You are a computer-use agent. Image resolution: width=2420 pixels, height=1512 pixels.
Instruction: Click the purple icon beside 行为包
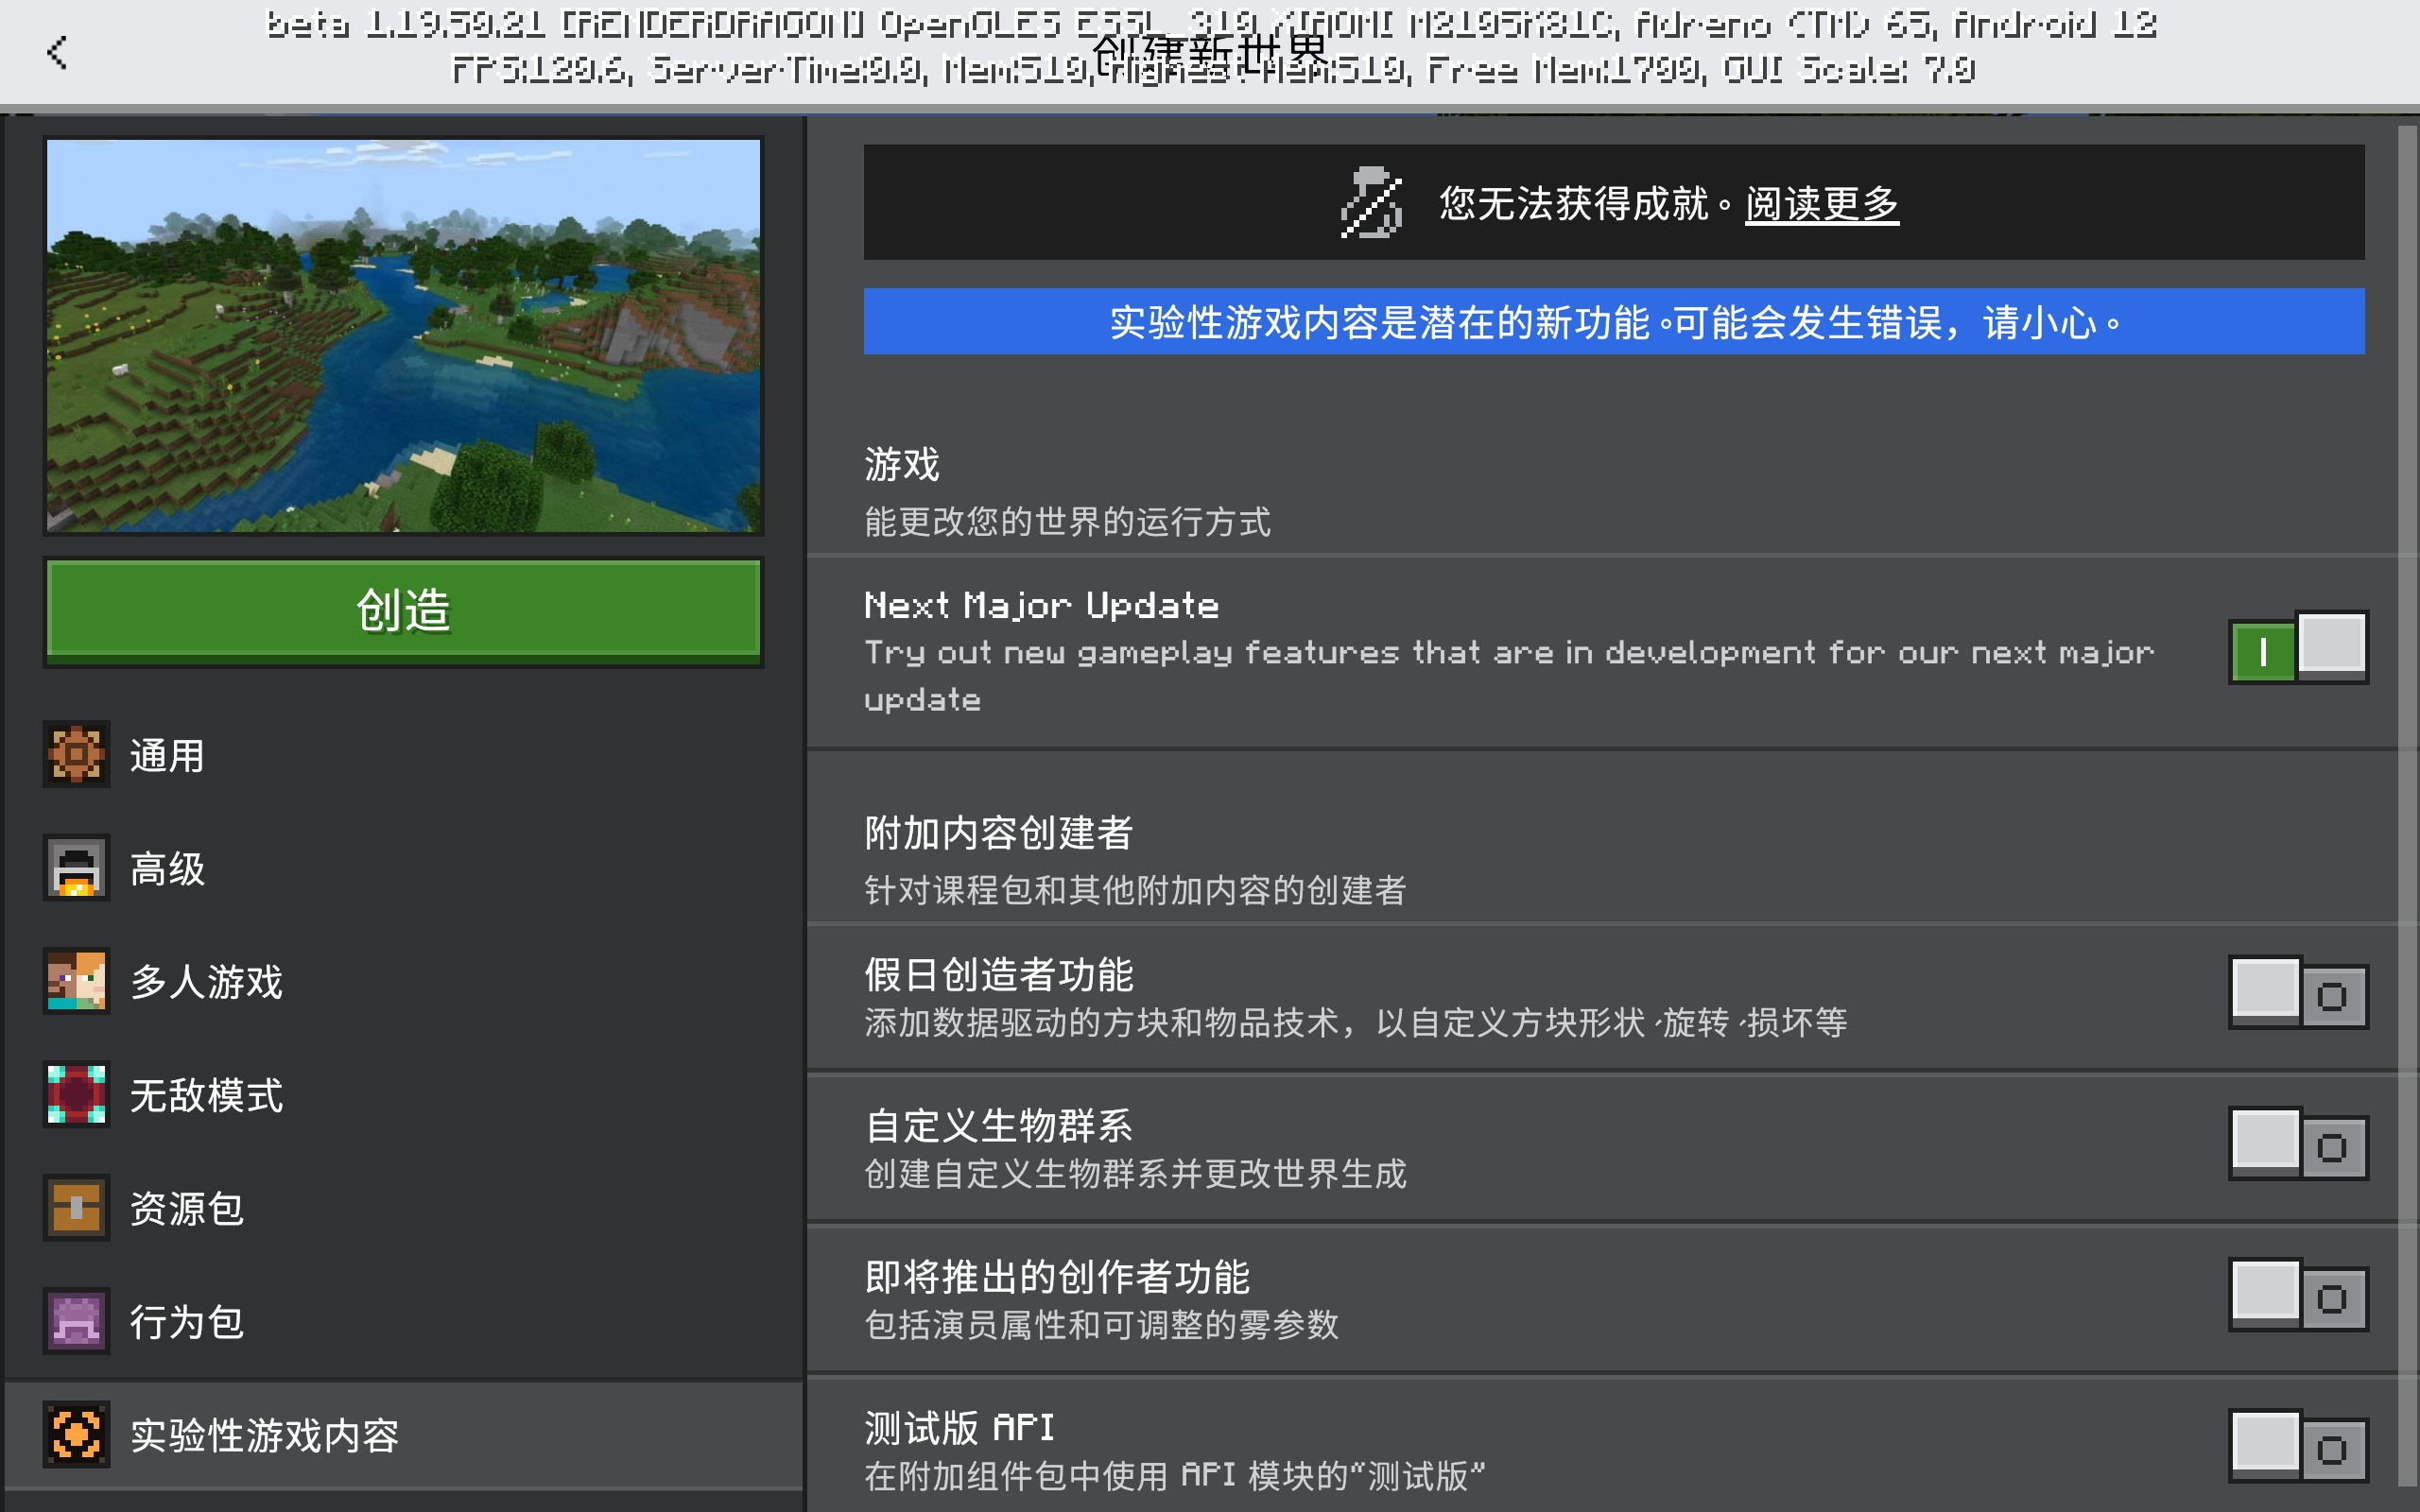point(76,1321)
